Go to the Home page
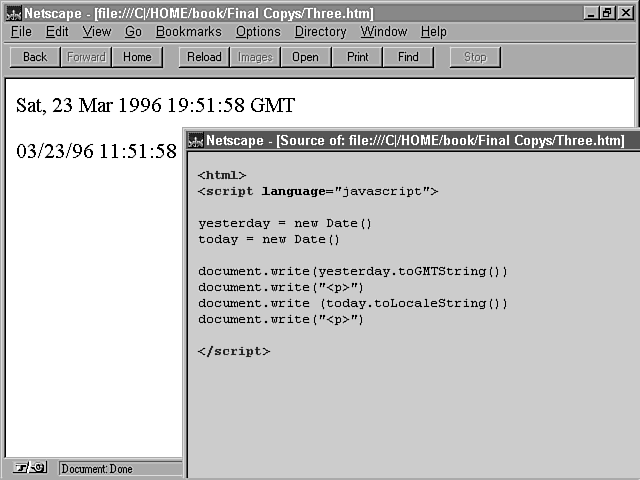640x480 pixels. coord(137,57)
